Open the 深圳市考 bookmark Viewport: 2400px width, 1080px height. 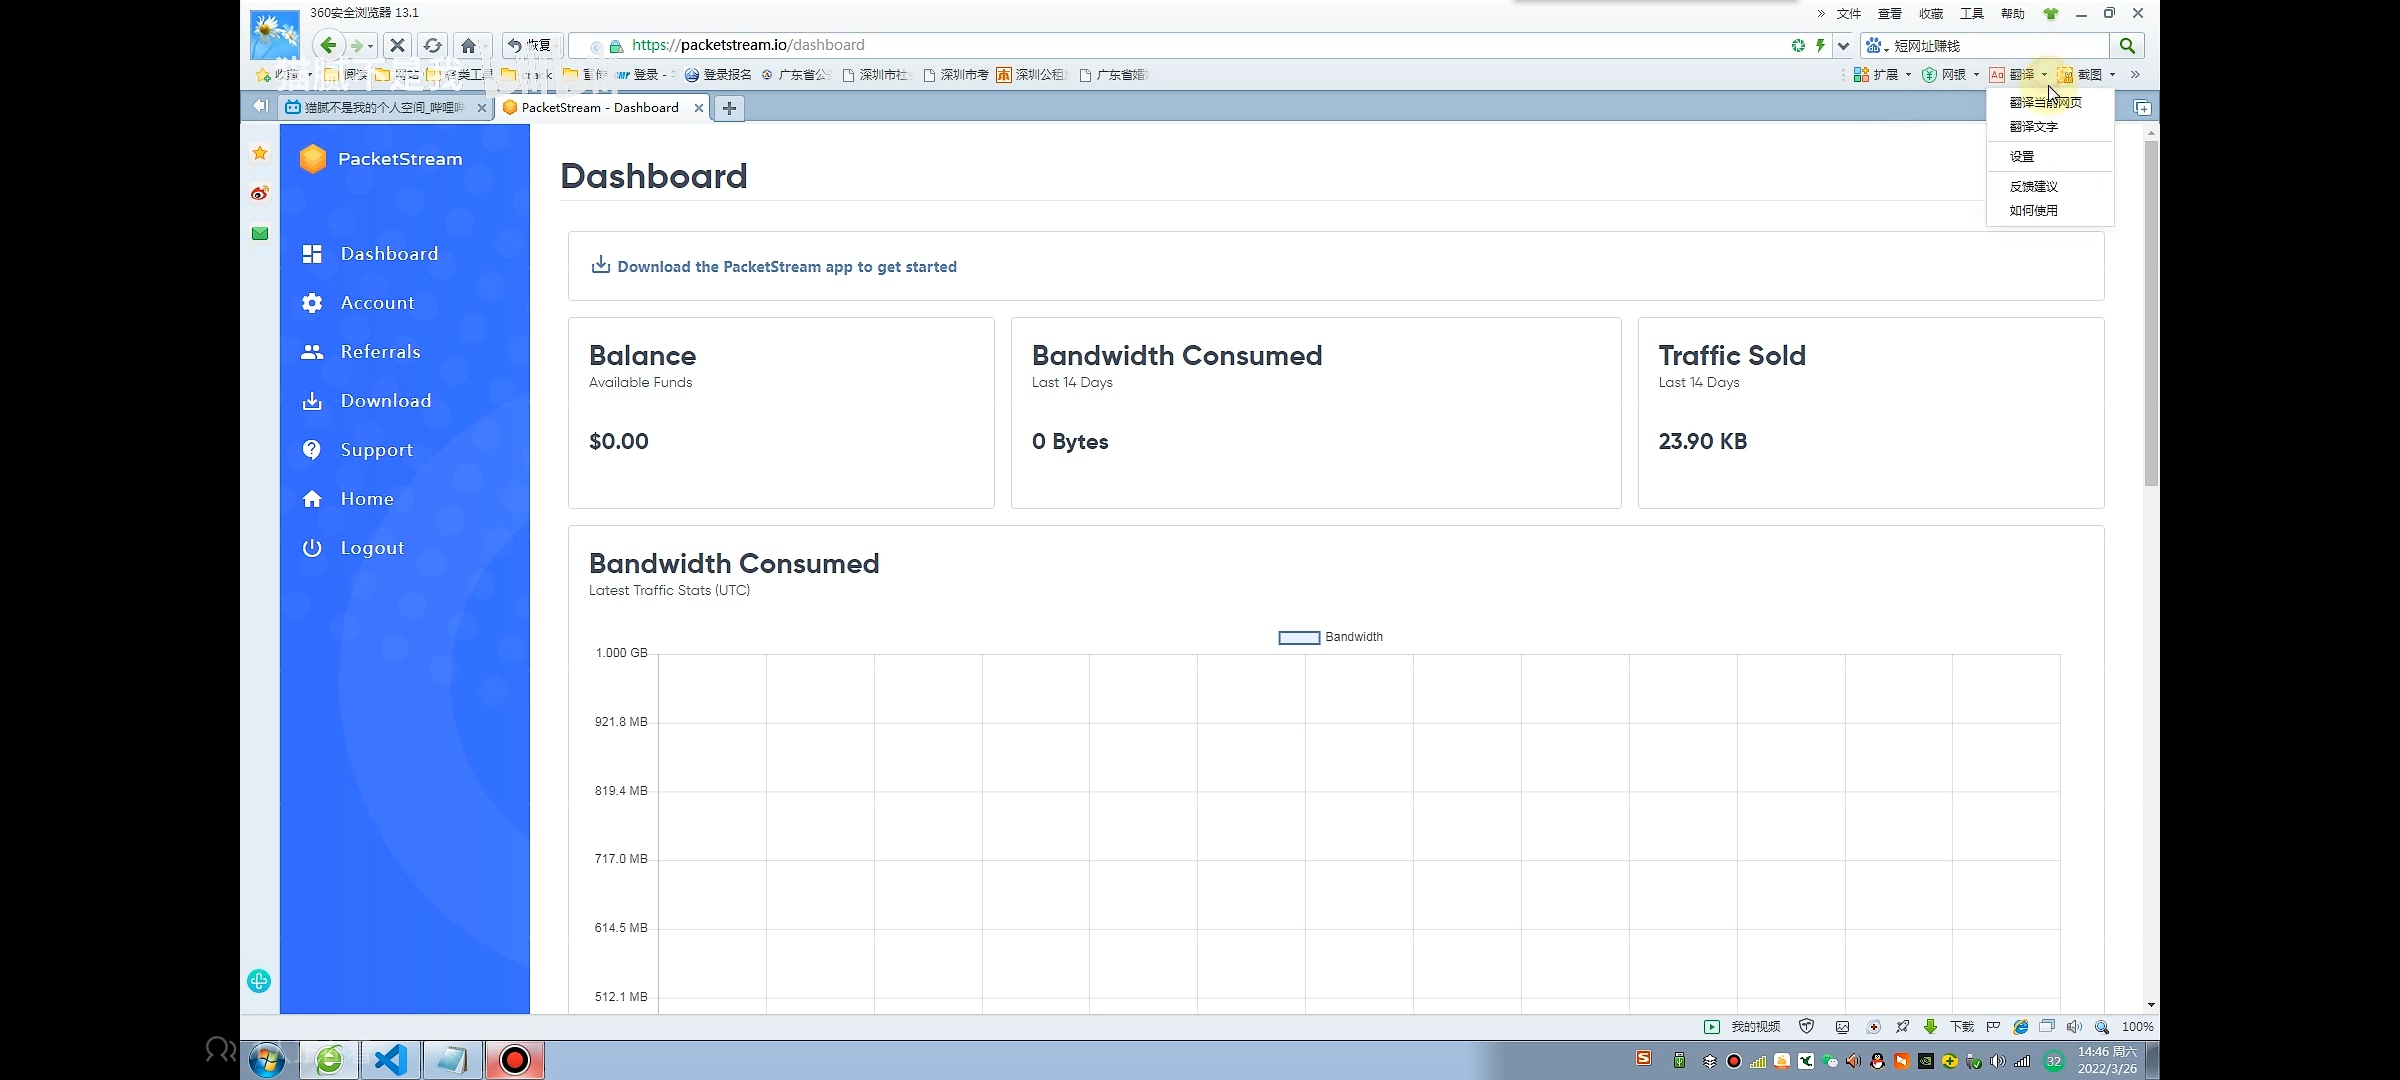956,75
